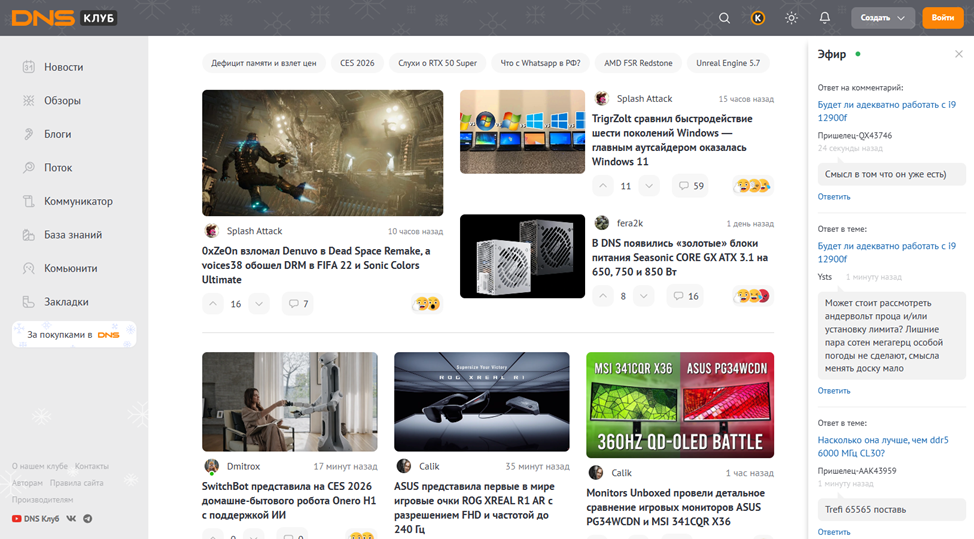Screen dimensions: 974x539
Task: Open the search magnifier in header
Action: click(725, 18)
